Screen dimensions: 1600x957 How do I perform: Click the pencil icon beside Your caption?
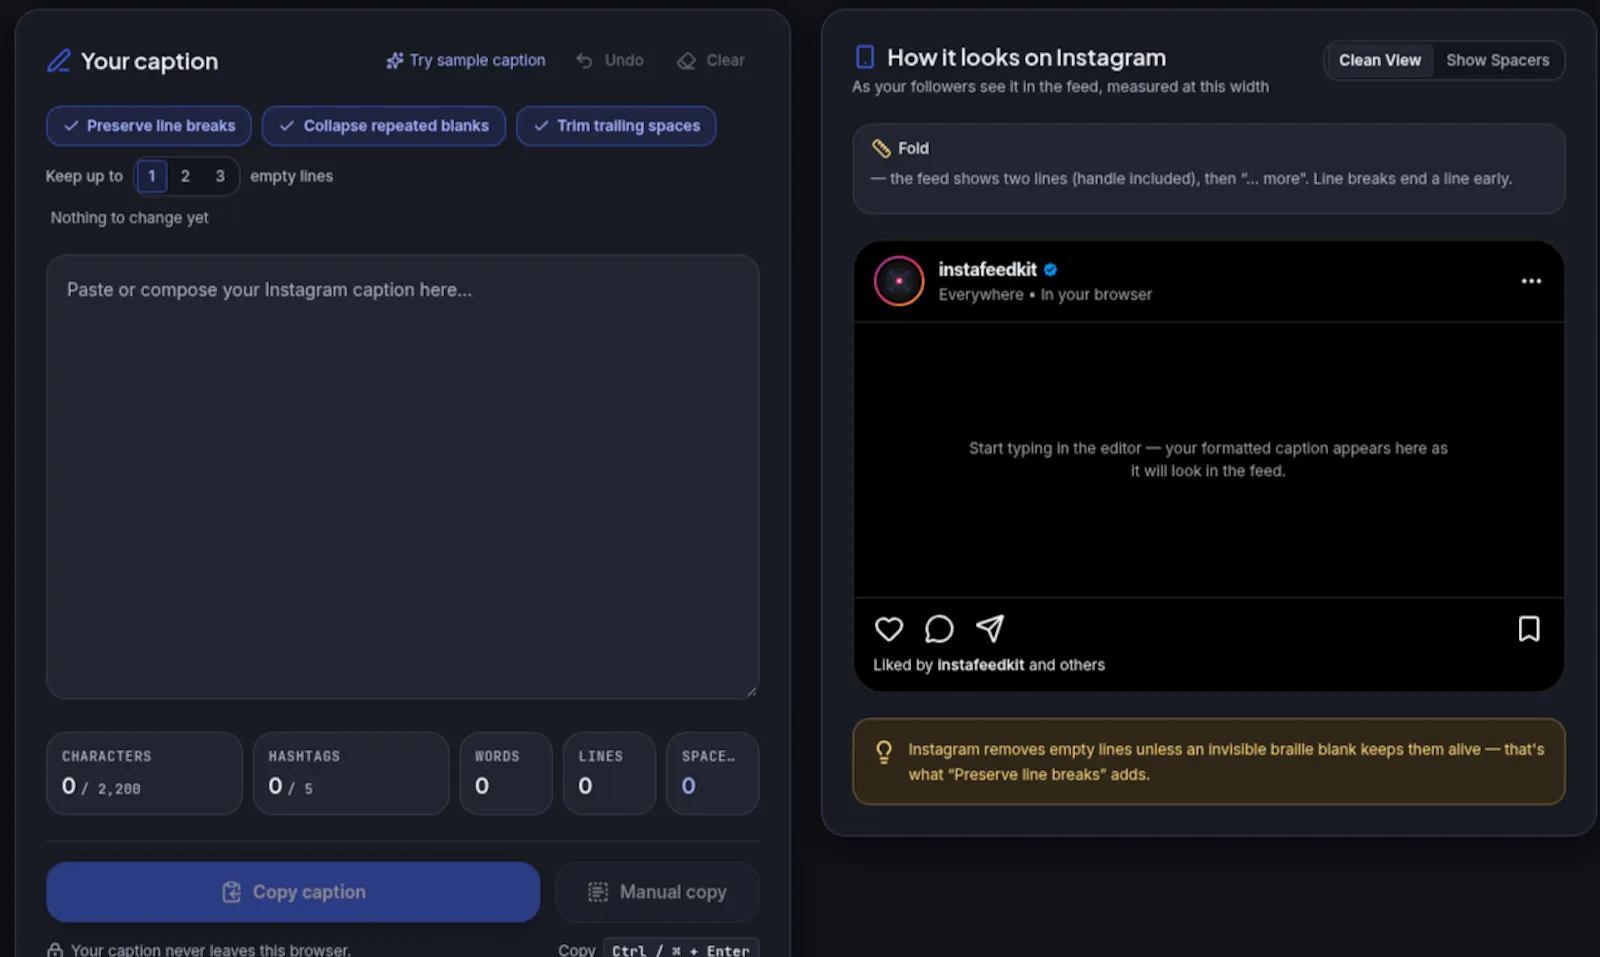[x=59, y=61]
